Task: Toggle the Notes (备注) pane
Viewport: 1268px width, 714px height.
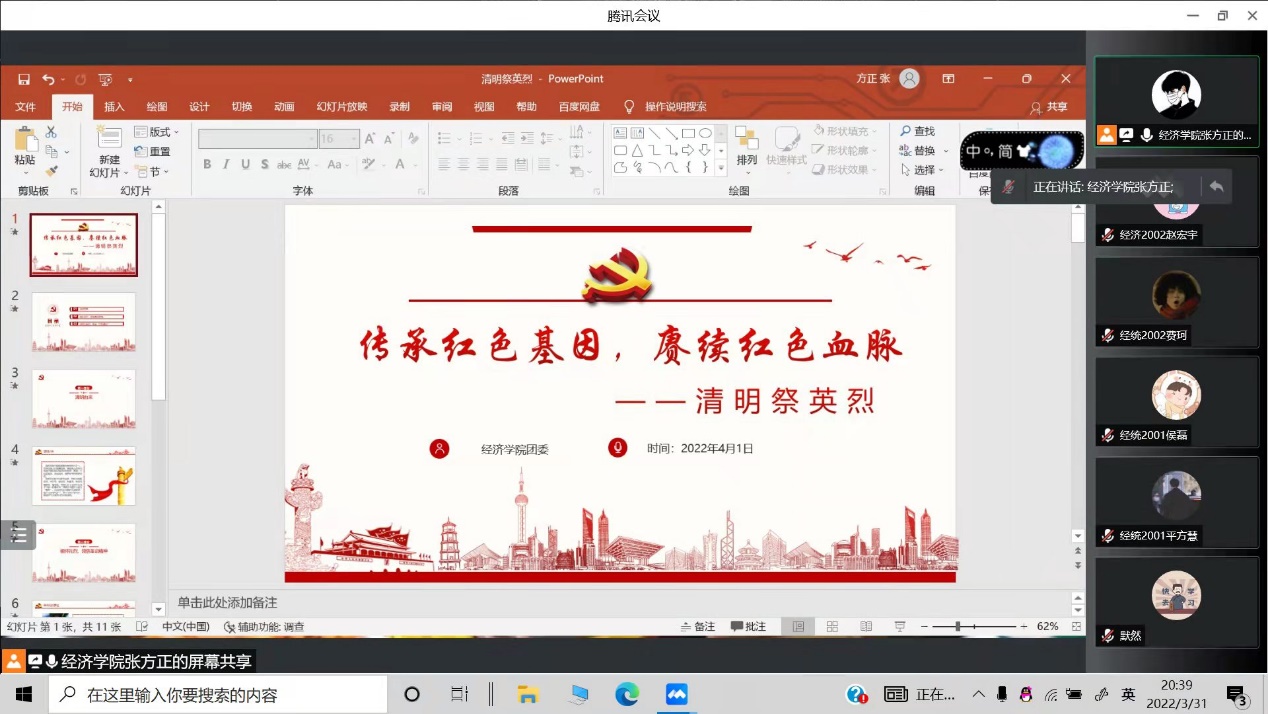Action: (x=697, y=627)
